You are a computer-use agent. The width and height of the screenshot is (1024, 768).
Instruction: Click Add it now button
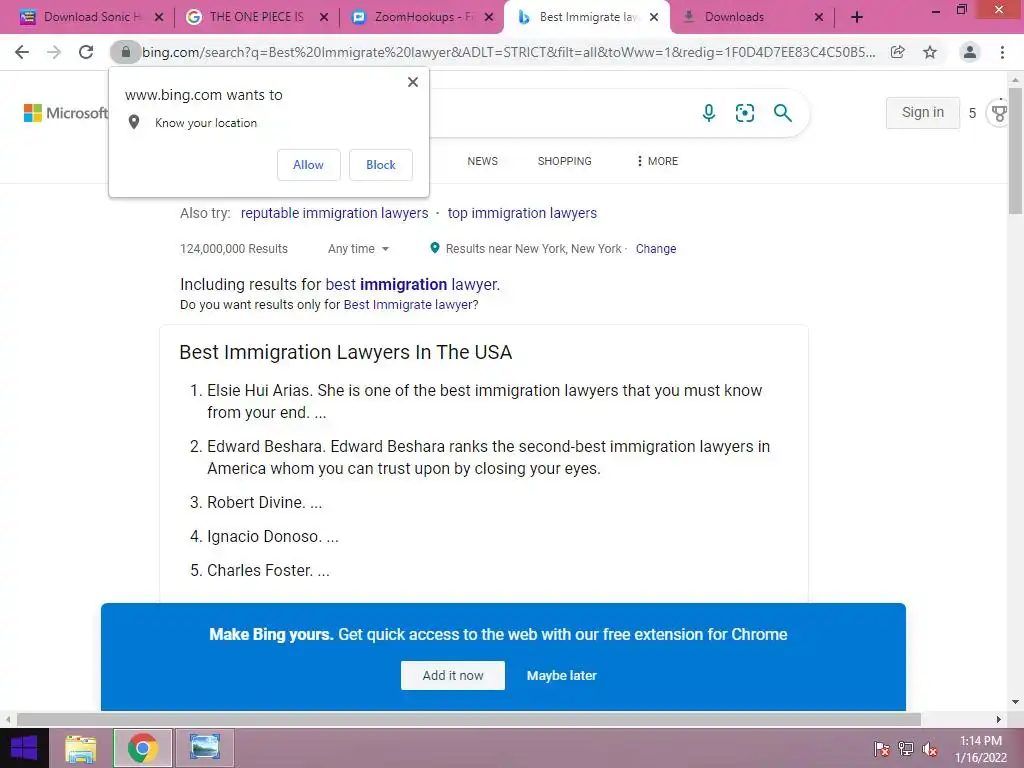point(453,675)
